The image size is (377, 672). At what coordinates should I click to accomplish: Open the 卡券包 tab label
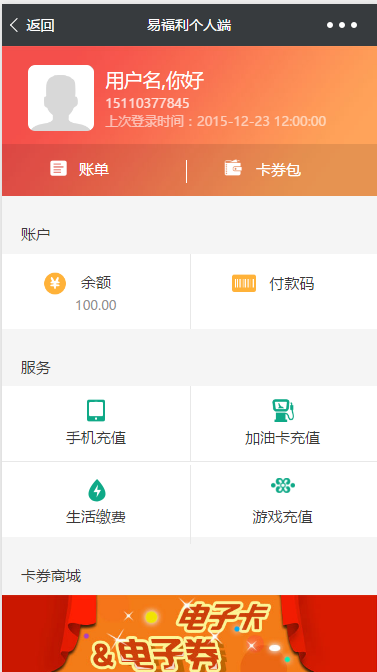pos(278,170)
